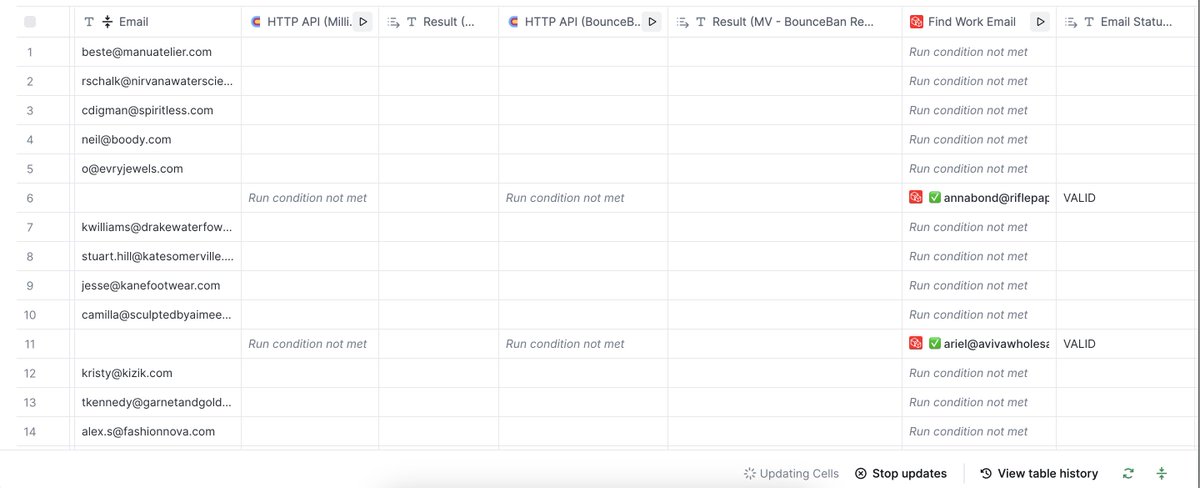Select cell jesse@kanefootwear.com
Viewport: 1200px width, 488px height.
point(158,285)
